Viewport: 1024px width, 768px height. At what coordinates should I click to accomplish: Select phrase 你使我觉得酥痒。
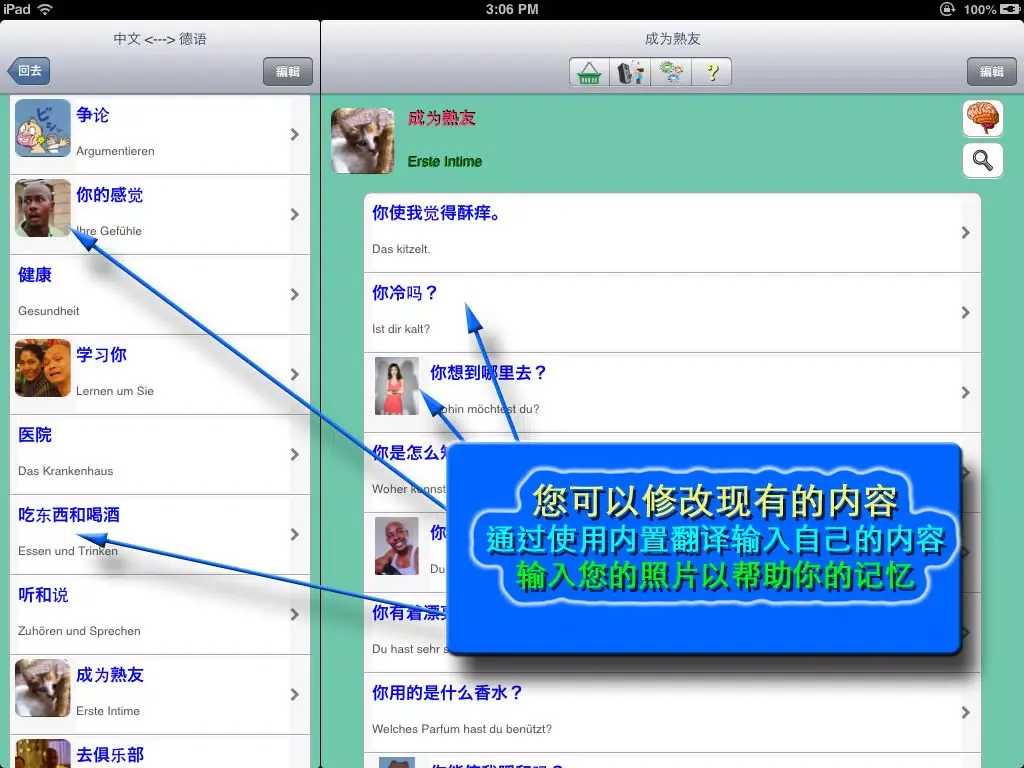pyautogui.click(x=436, y=213)
